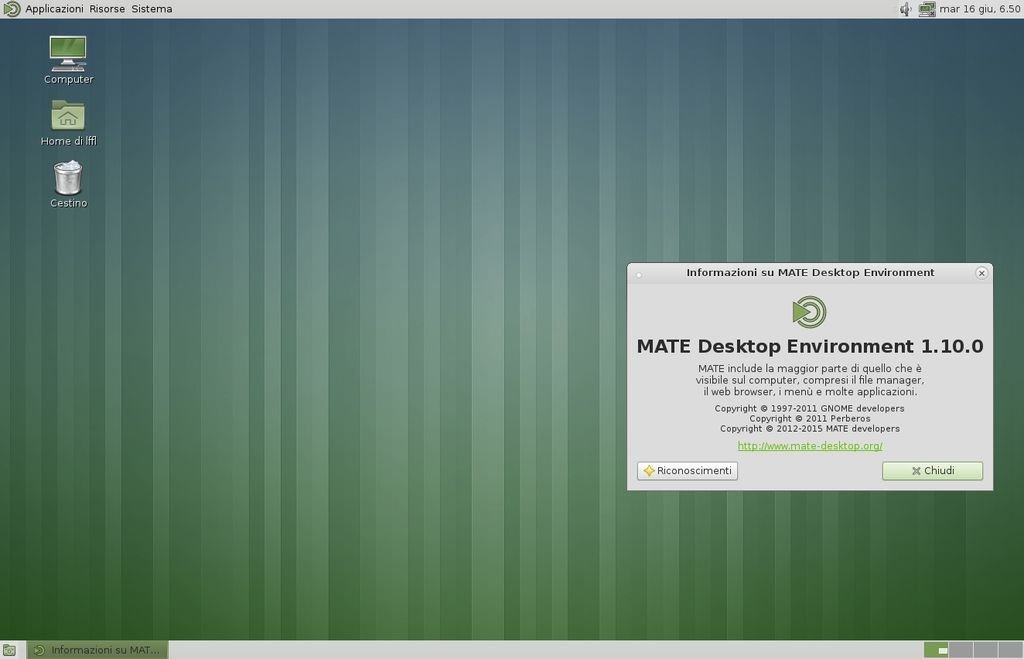Select the Home di lffl folder icon
1024x659 pixels.
tap(68, 116)
